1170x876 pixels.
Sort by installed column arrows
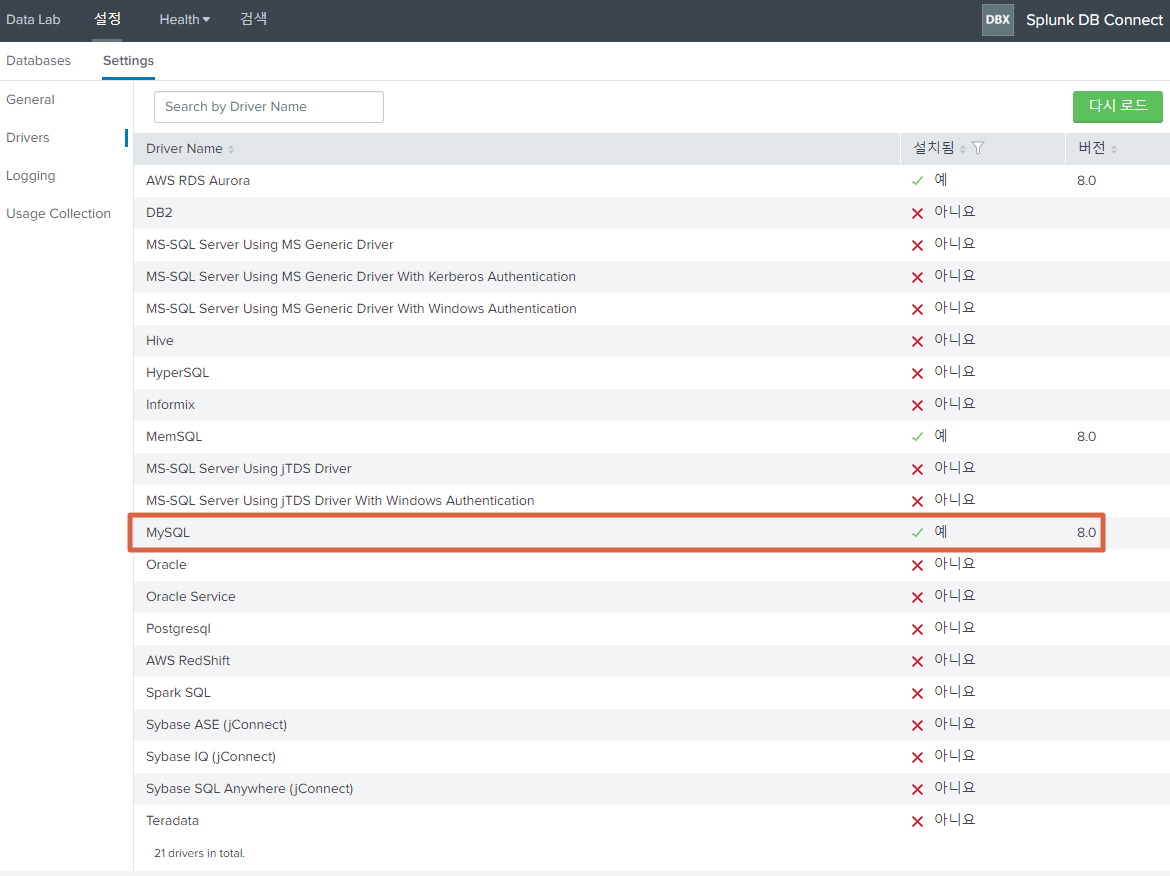(963, 149)
